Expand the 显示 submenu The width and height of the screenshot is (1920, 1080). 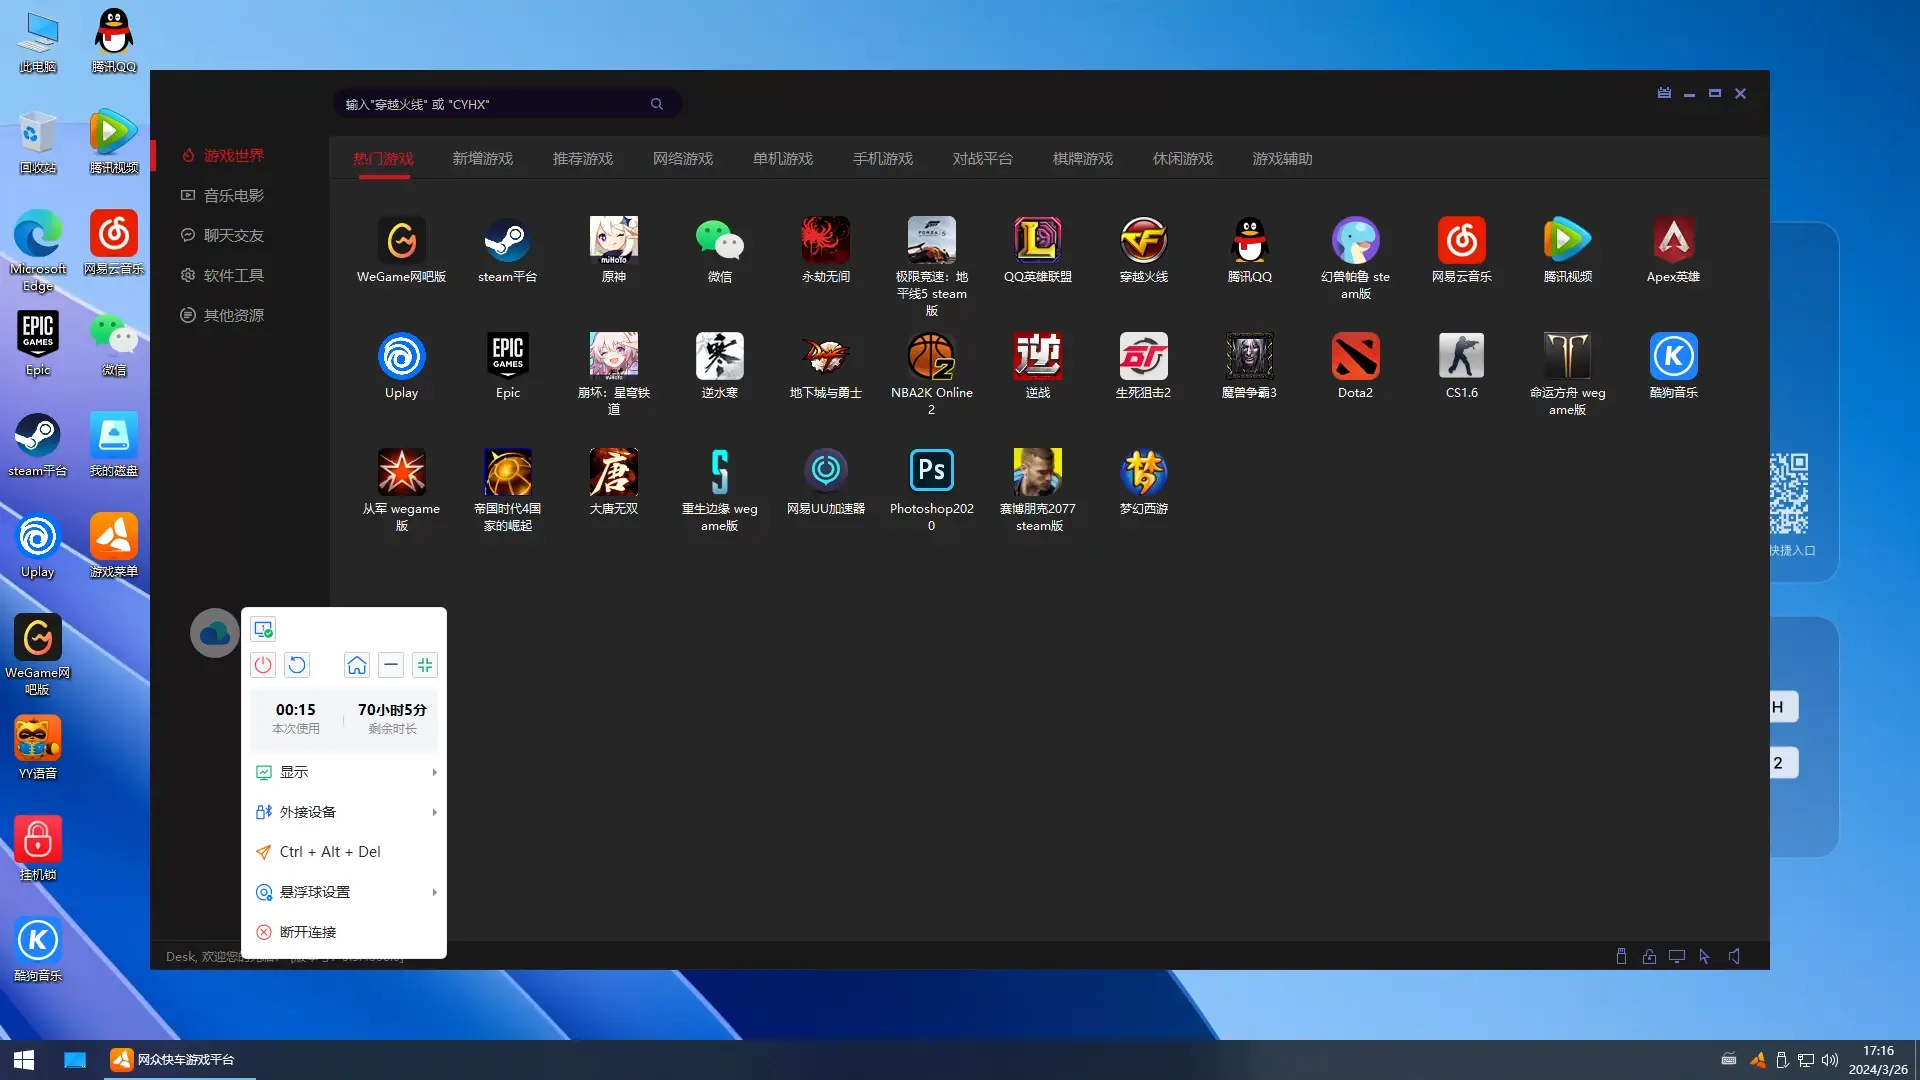click(x=344, y=772)
